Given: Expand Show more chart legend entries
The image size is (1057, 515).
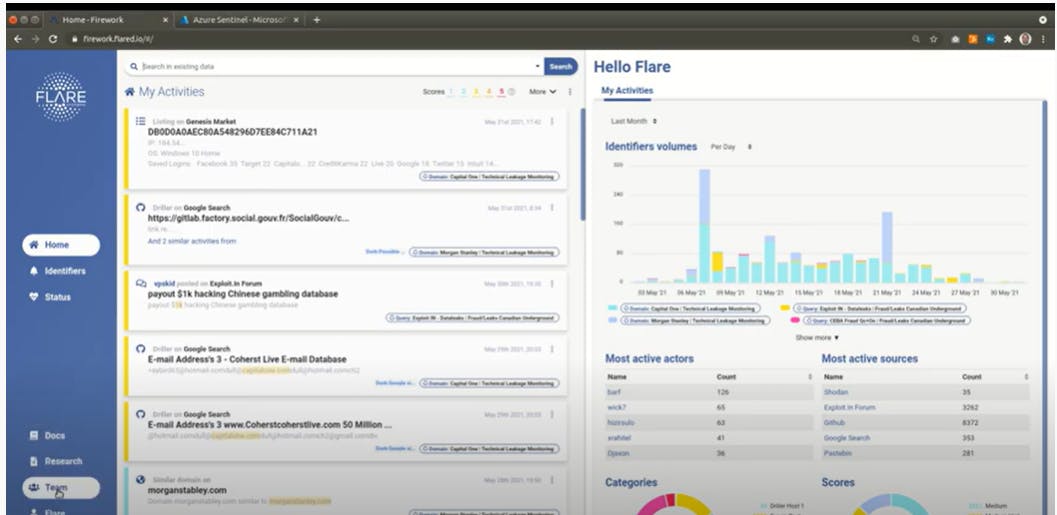Looking at the screenshot, I should [817, 337].
